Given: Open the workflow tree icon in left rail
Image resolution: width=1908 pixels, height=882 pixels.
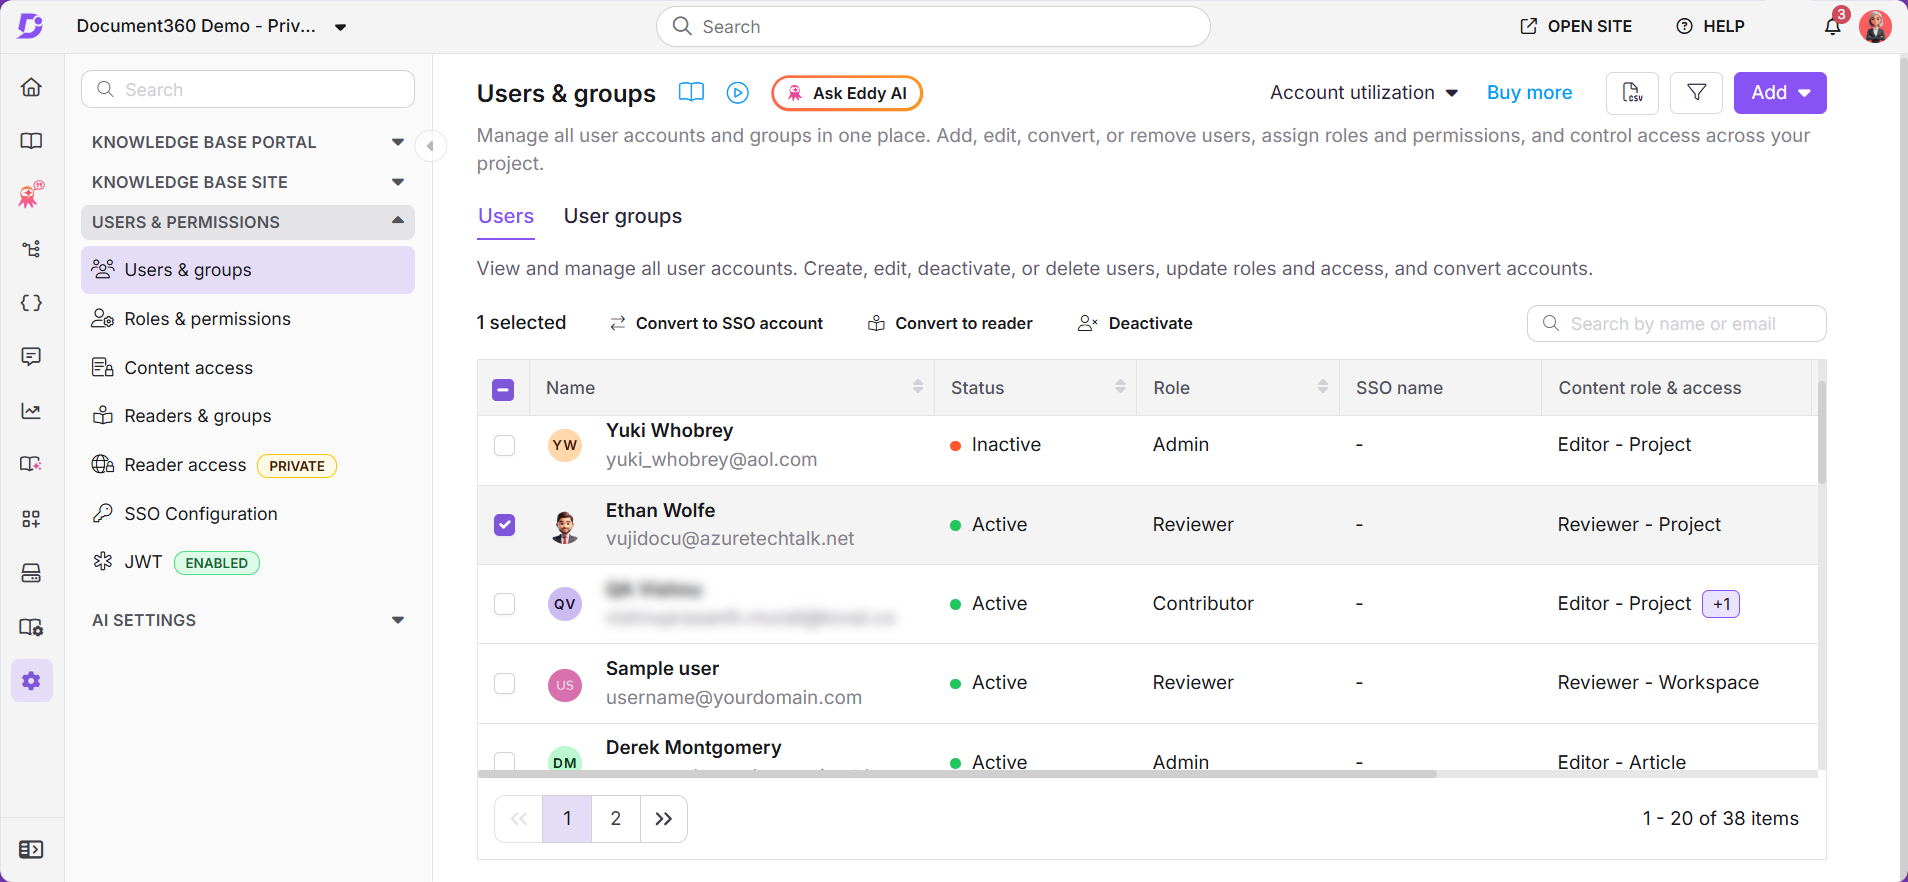Looking at the screenshot, I should pos(31,249).
